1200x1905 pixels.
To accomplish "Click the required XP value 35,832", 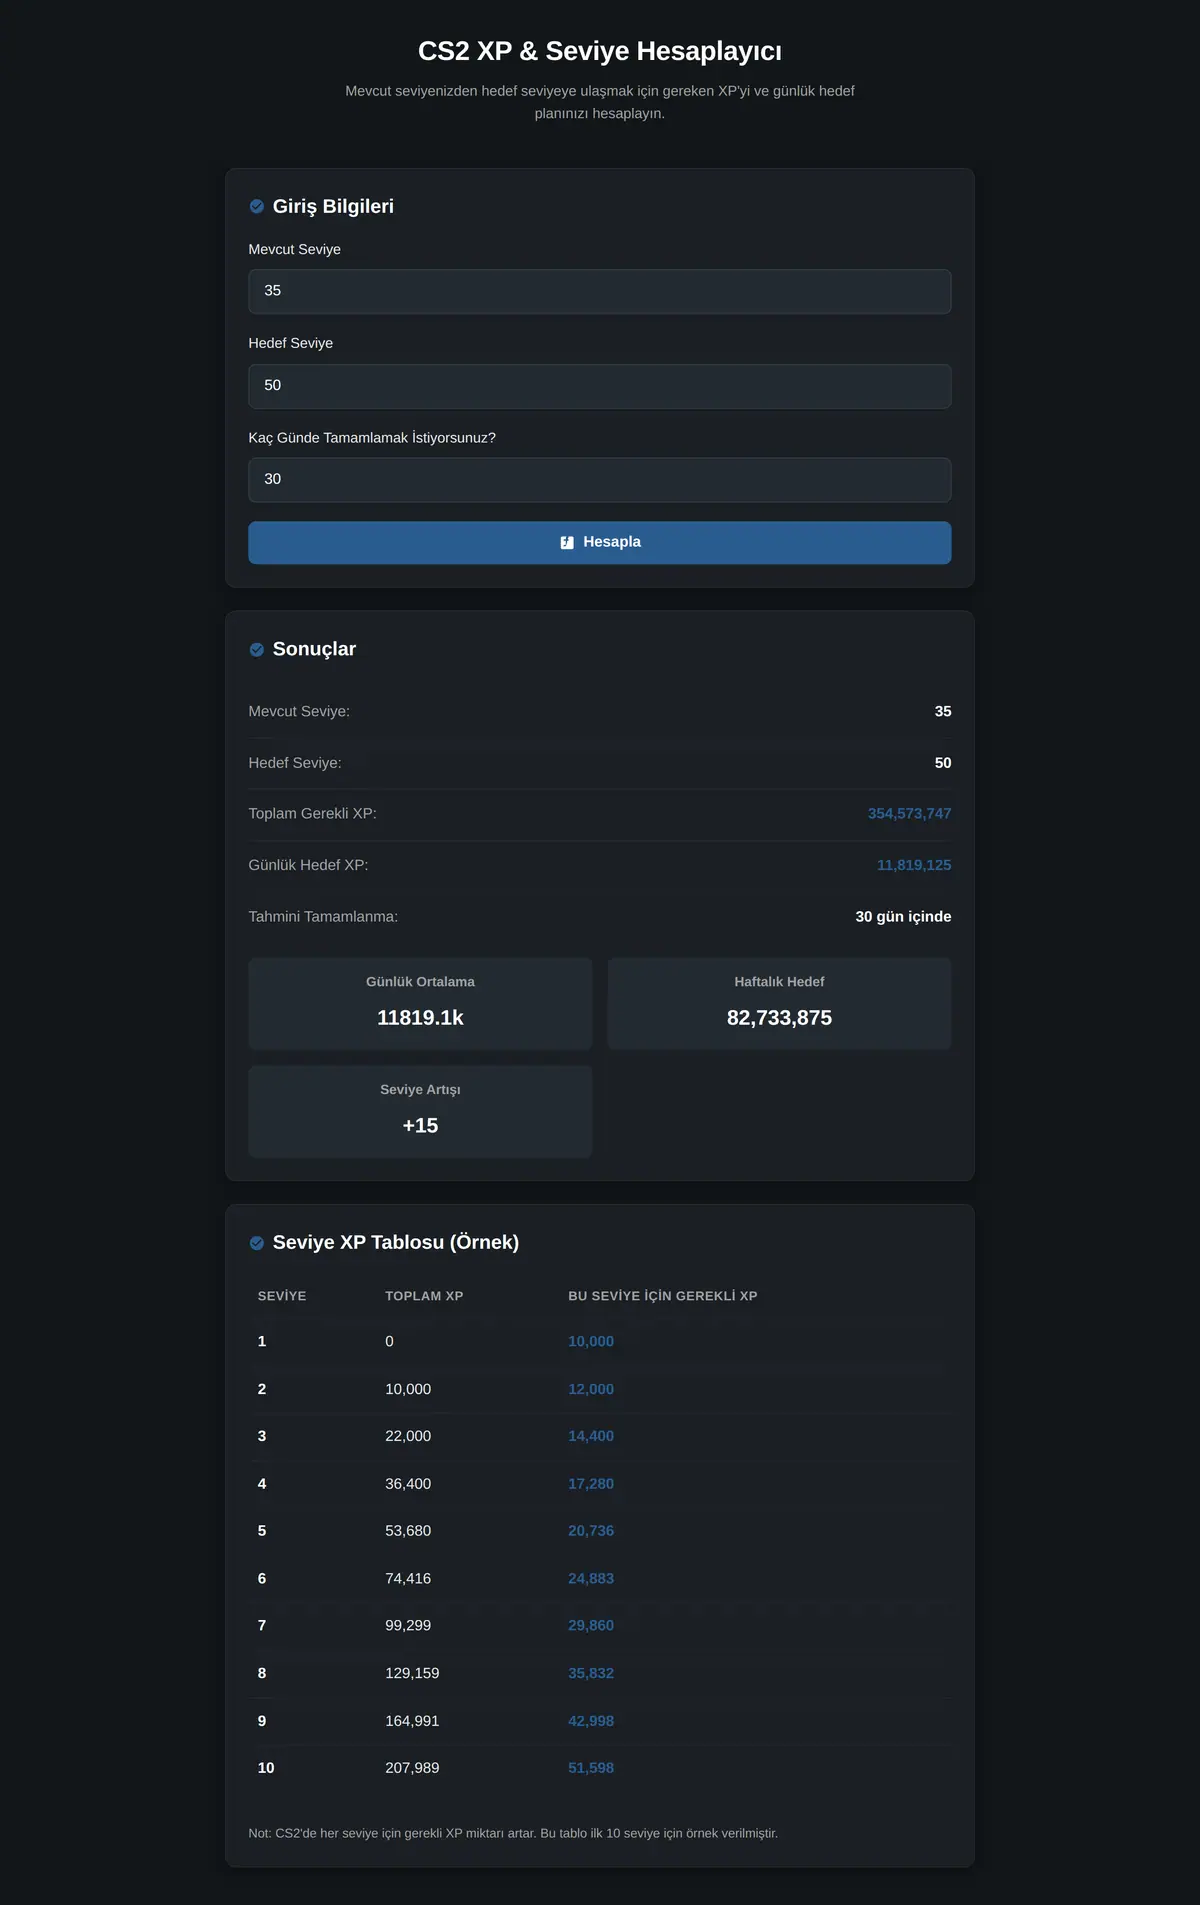I will point(591,1674).
